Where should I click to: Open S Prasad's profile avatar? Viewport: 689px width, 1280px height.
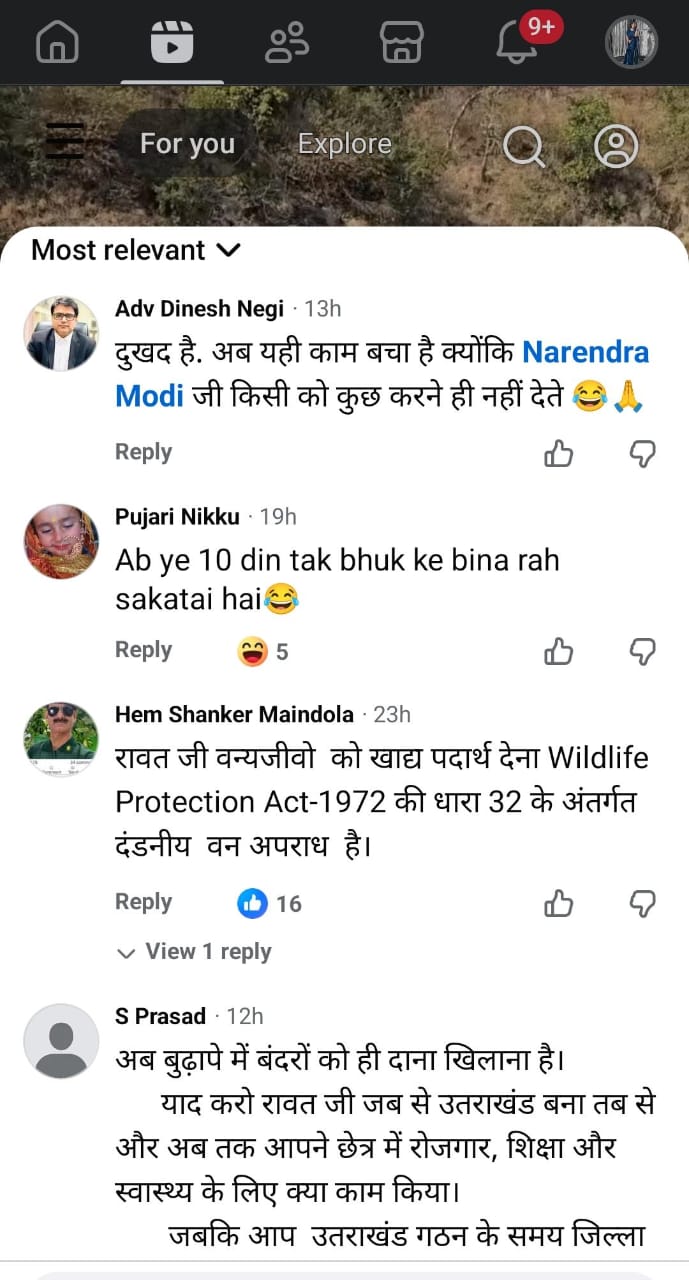tap(61, 1040)
